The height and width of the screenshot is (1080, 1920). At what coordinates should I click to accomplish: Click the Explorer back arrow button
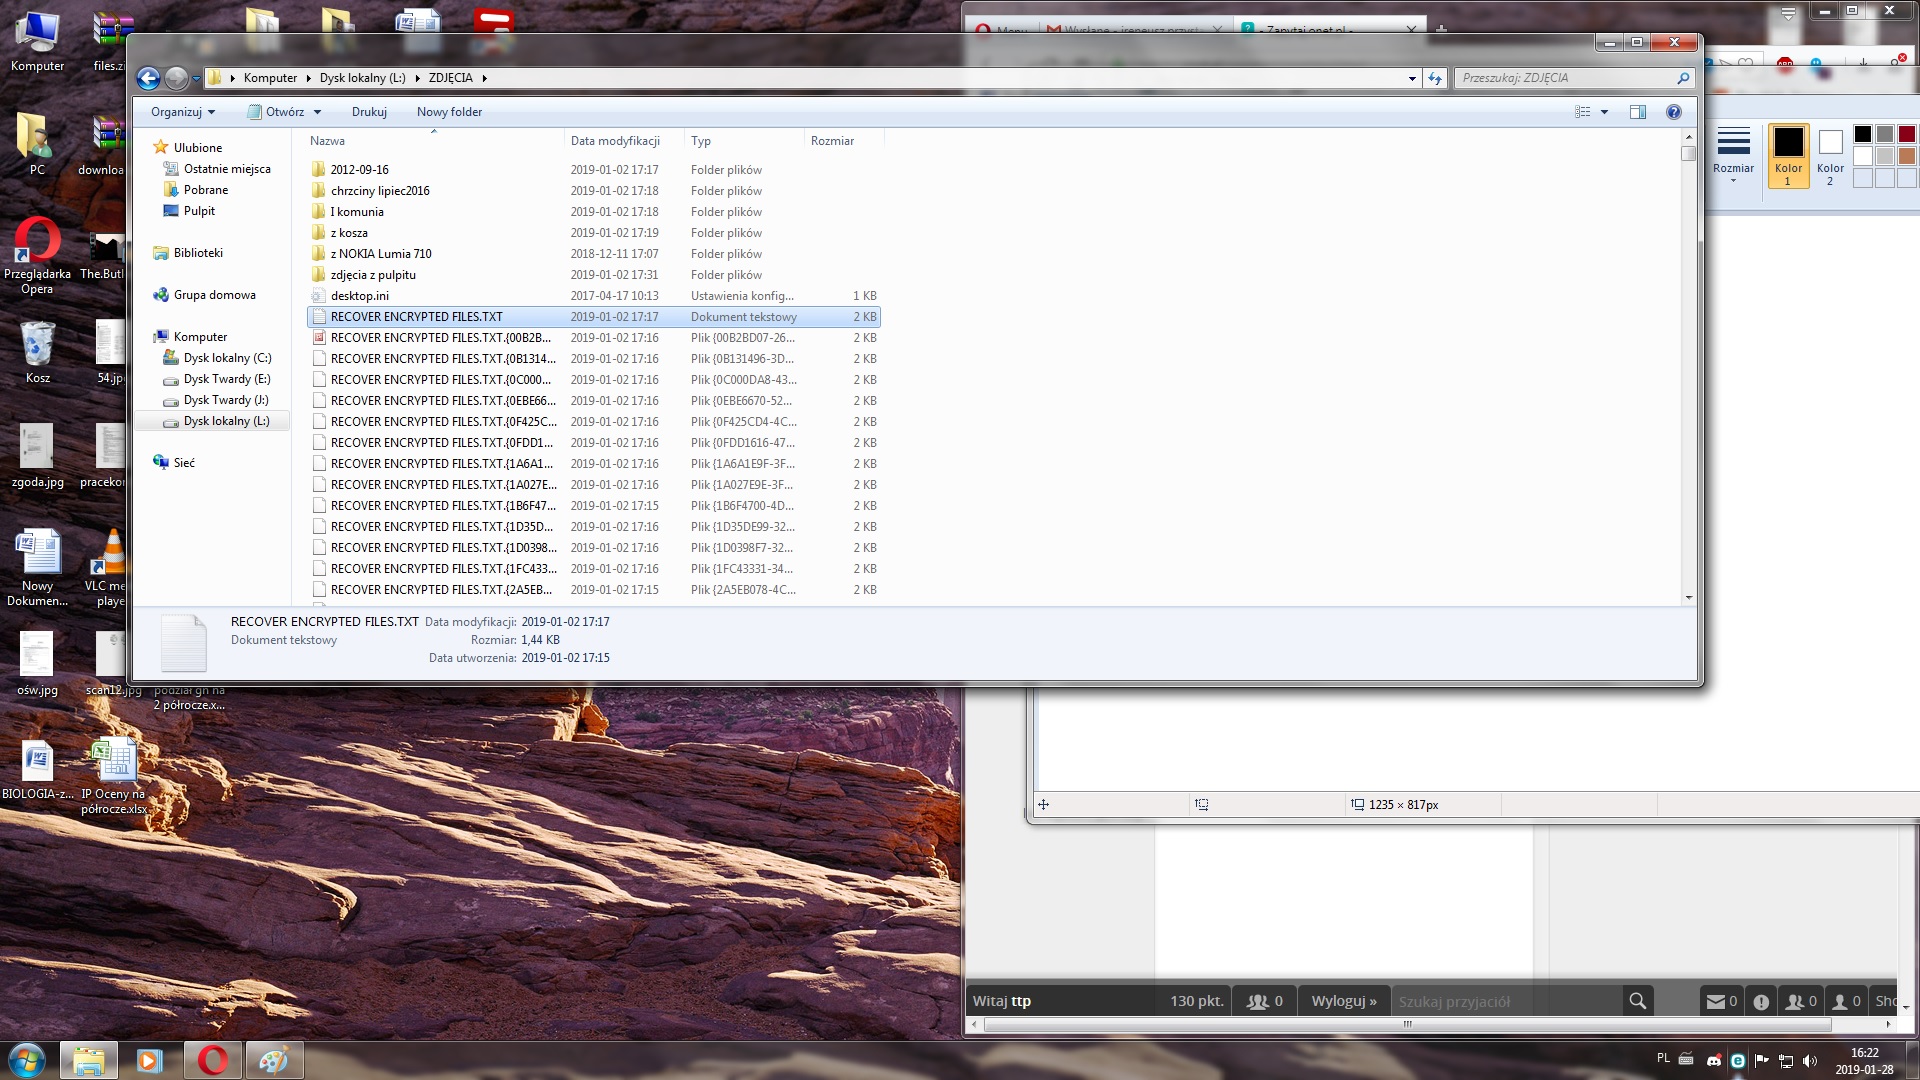(148, 78)
